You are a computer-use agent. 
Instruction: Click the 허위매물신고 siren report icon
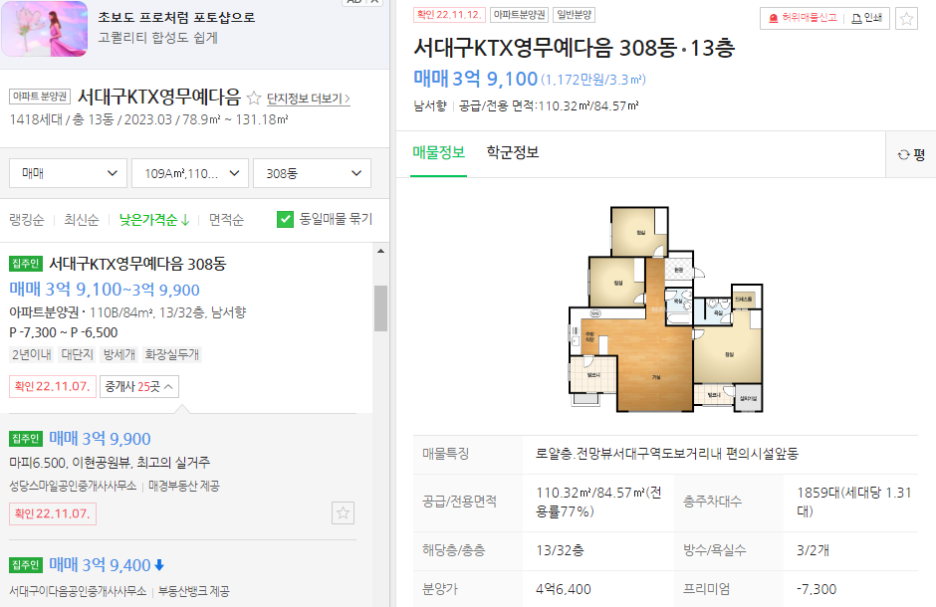tap(773, 19)
